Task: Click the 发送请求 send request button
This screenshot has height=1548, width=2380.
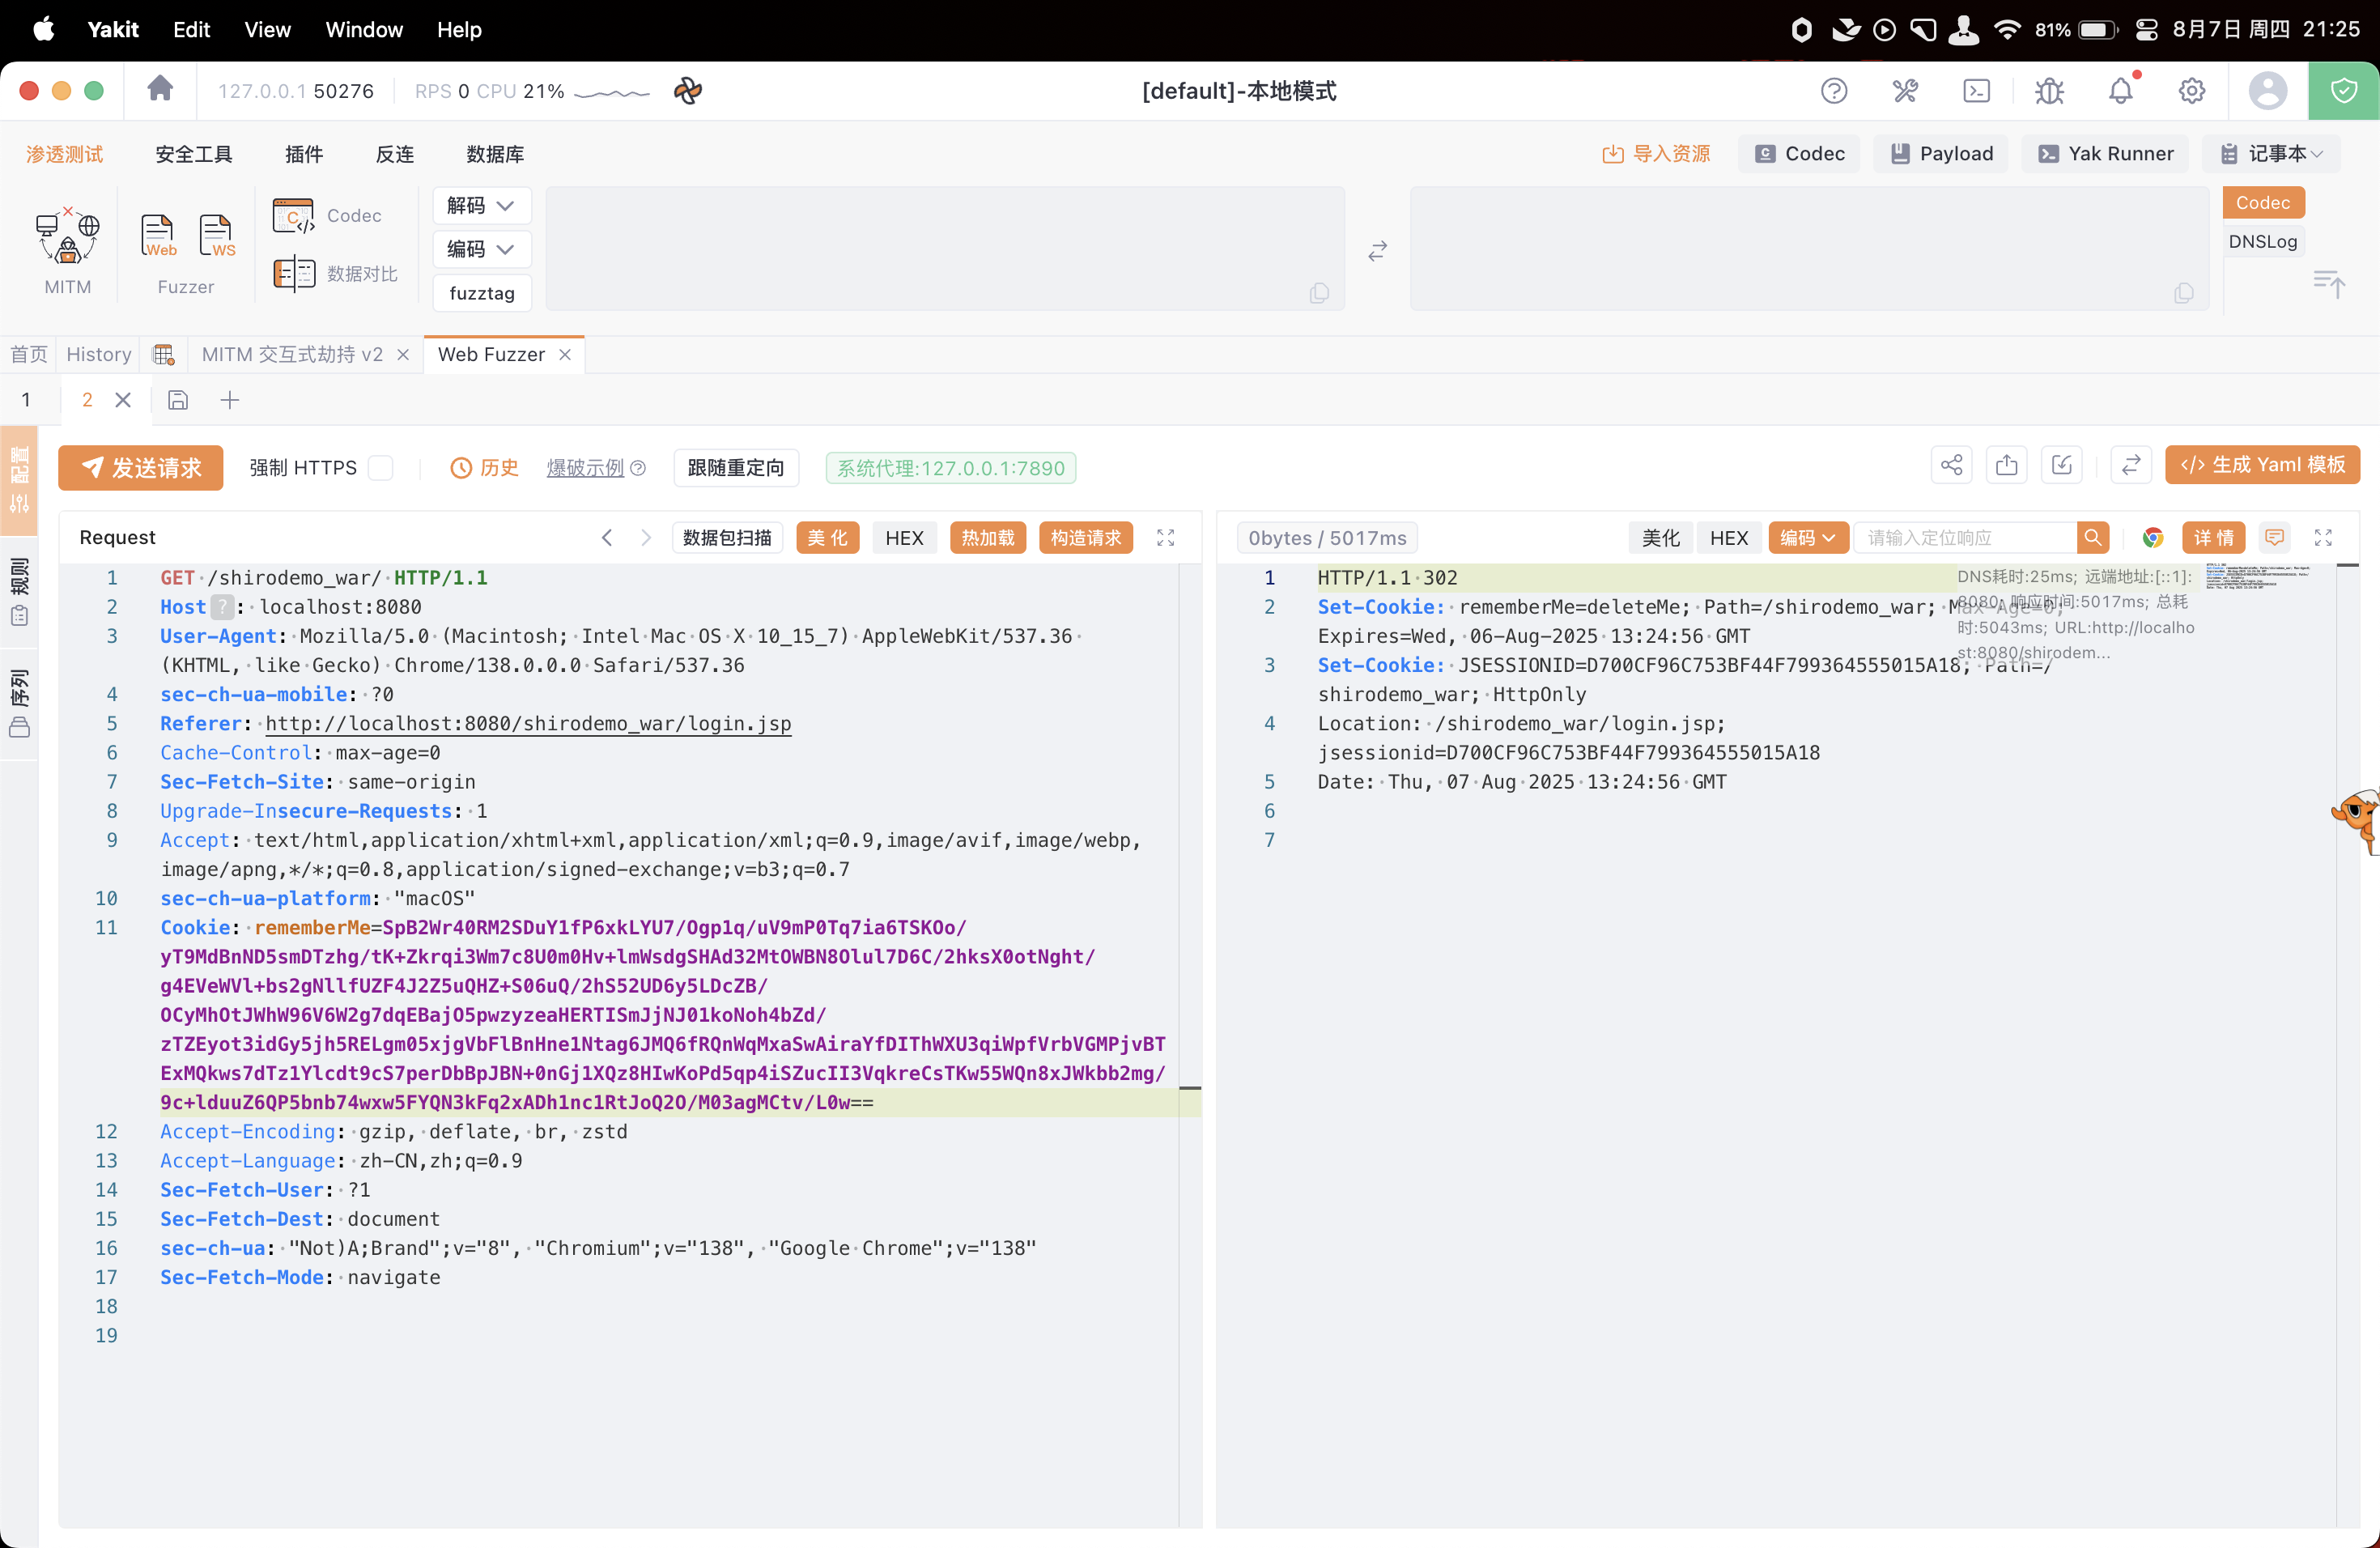Action: click(x=141, y=468)
